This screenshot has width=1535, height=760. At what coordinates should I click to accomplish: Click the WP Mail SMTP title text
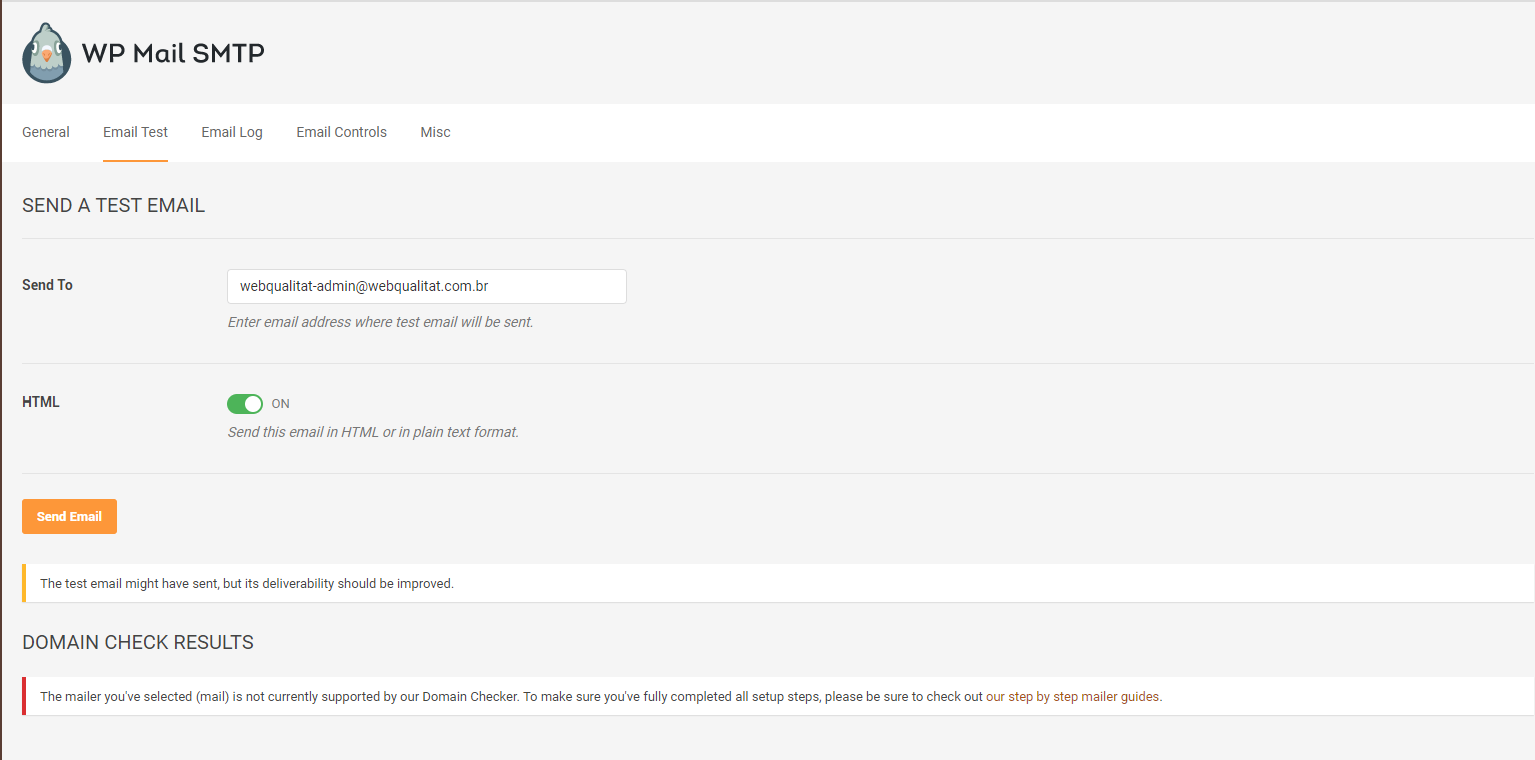tap(173, 53)
